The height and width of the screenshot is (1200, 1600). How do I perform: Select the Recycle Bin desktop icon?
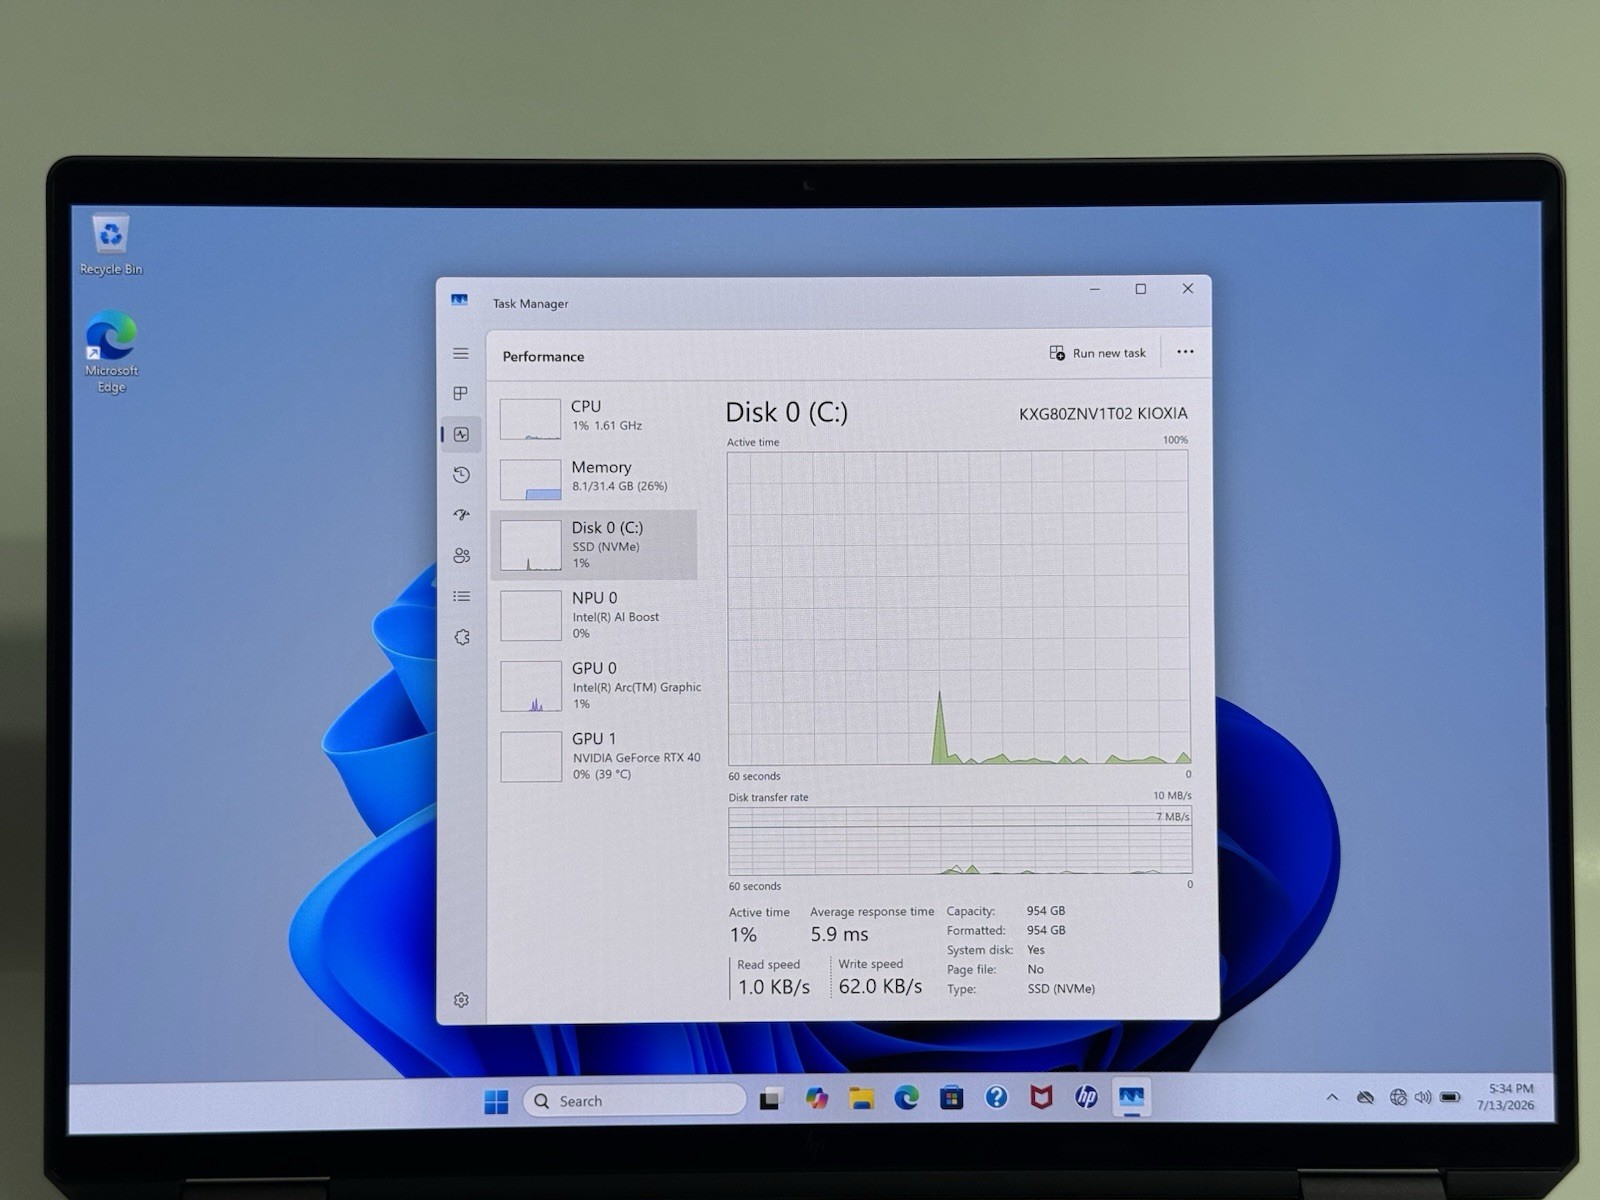click(x=111, y=245)
